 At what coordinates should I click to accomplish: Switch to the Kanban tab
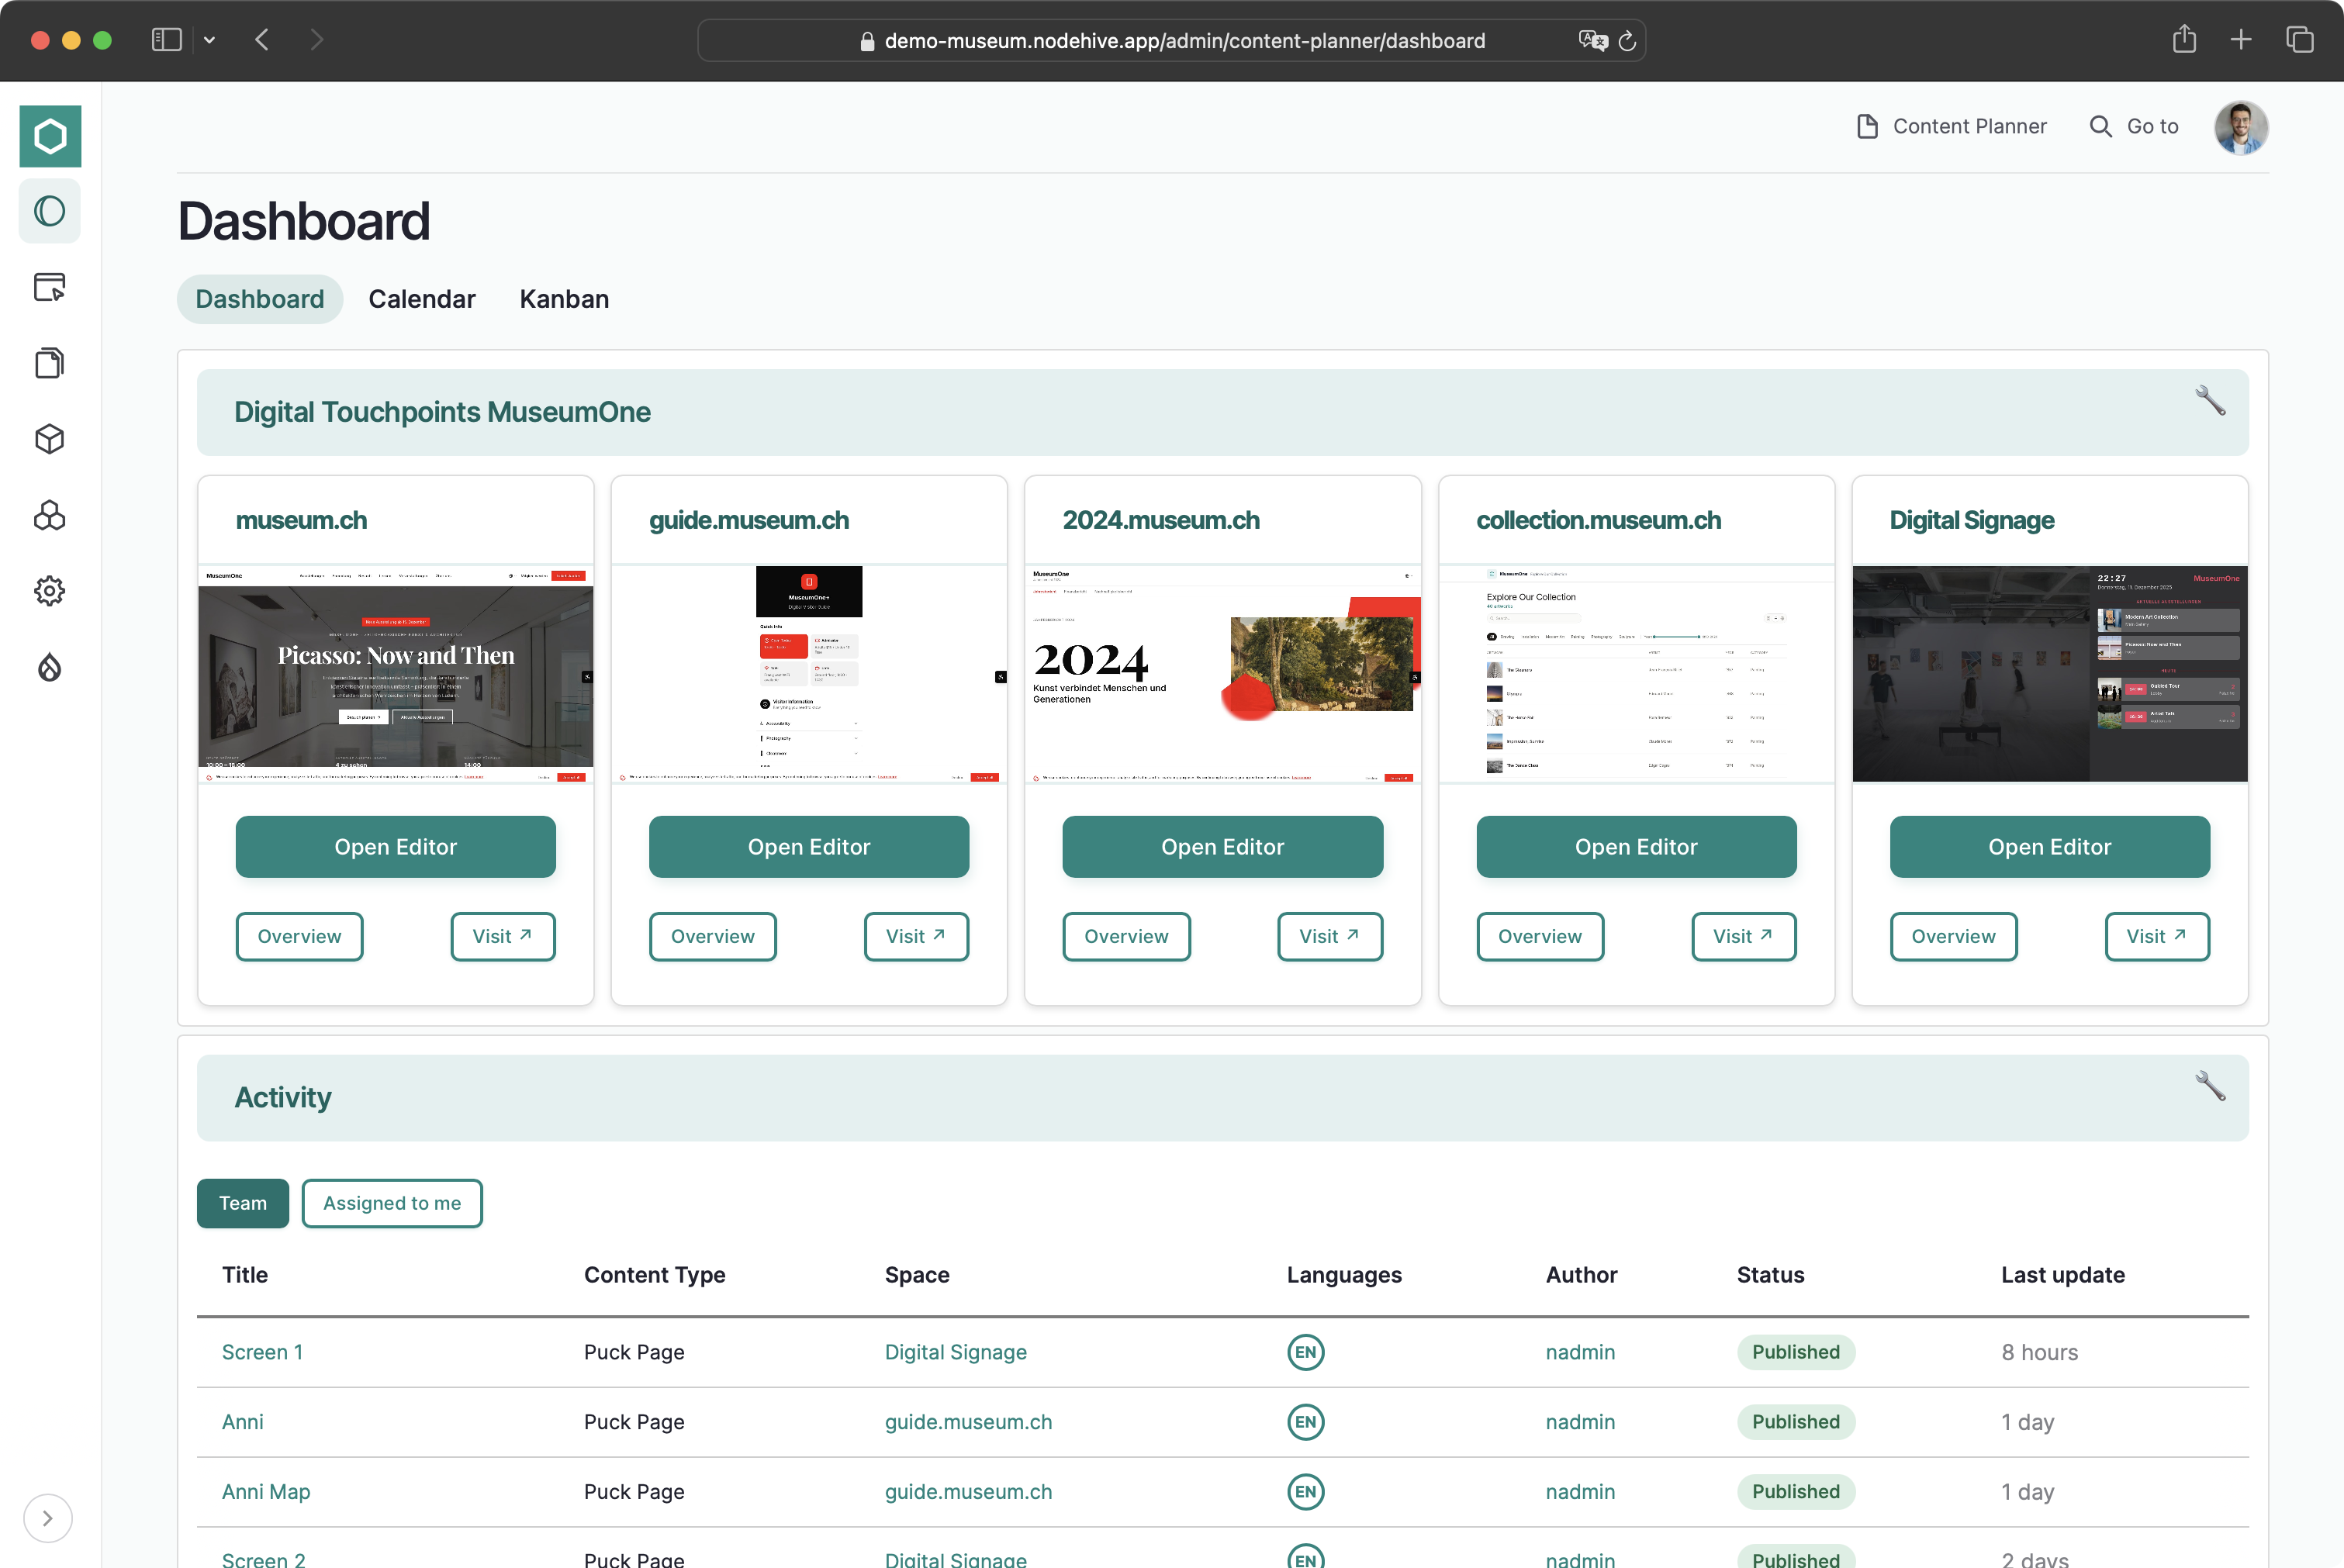tap(564, 299)
